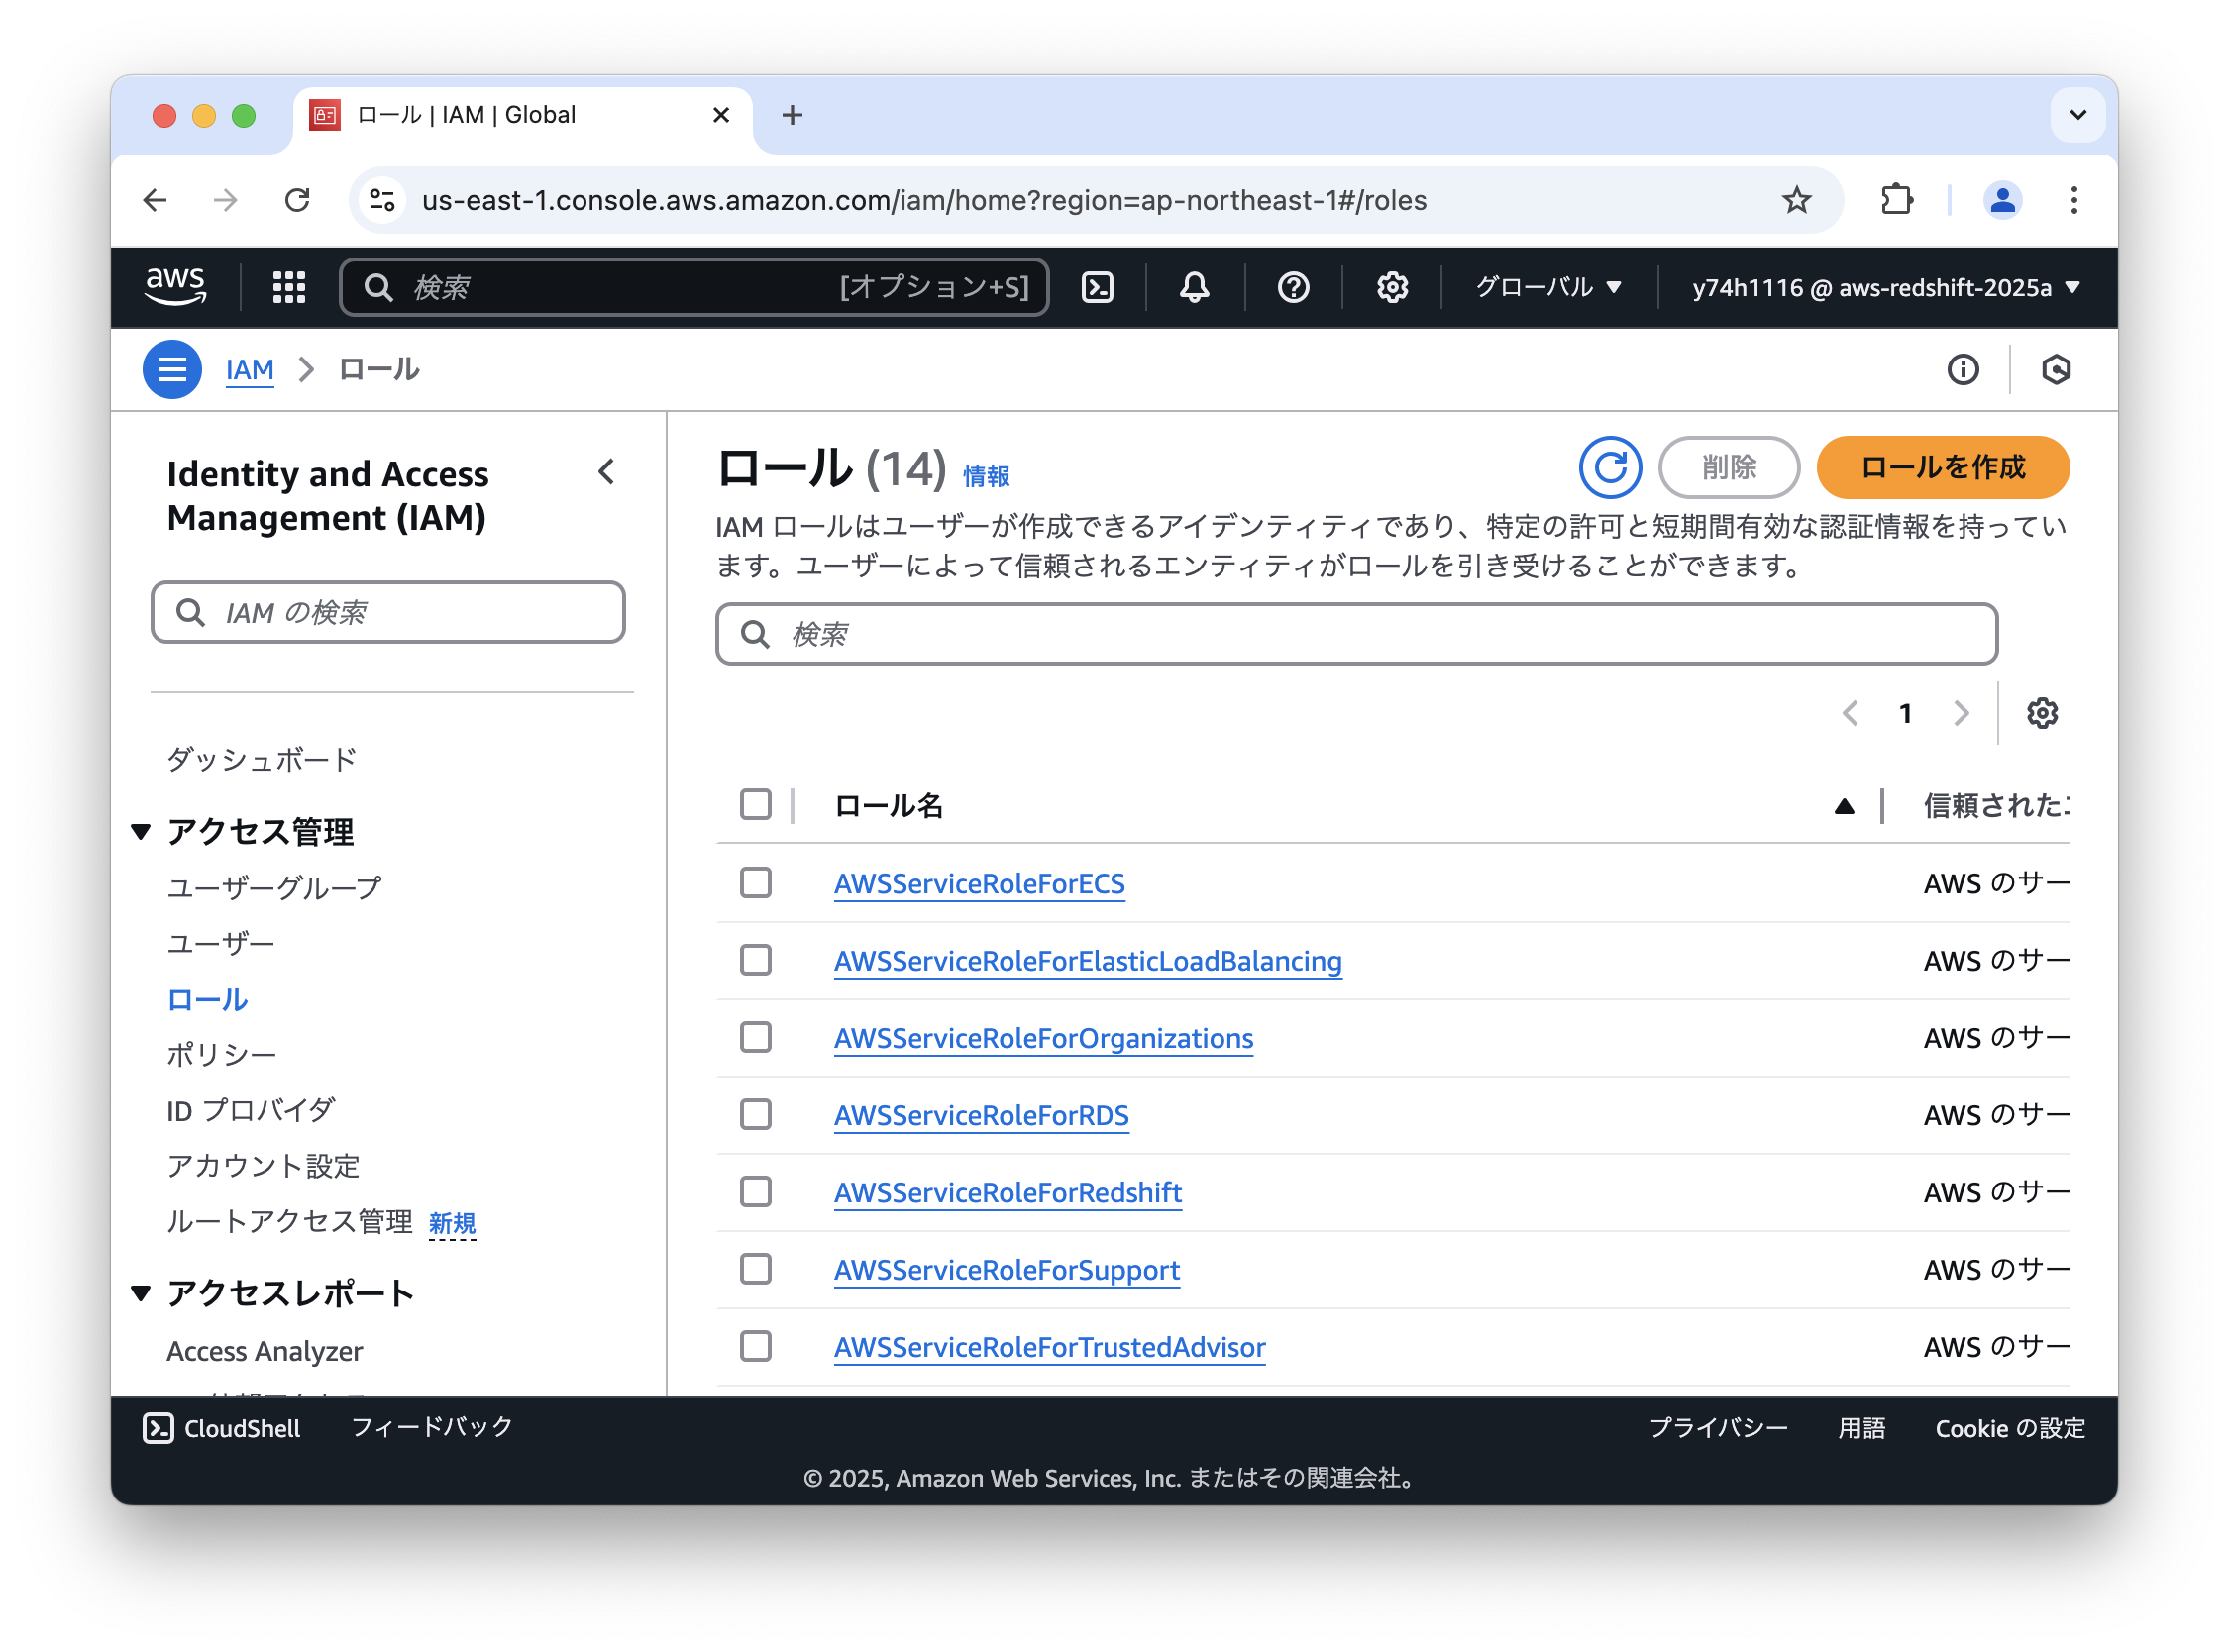Collapse the アクセス管理 sidebar section
Viewport: 2229px width, 1652px height.
pyautogui.click(x=141, y=832)
